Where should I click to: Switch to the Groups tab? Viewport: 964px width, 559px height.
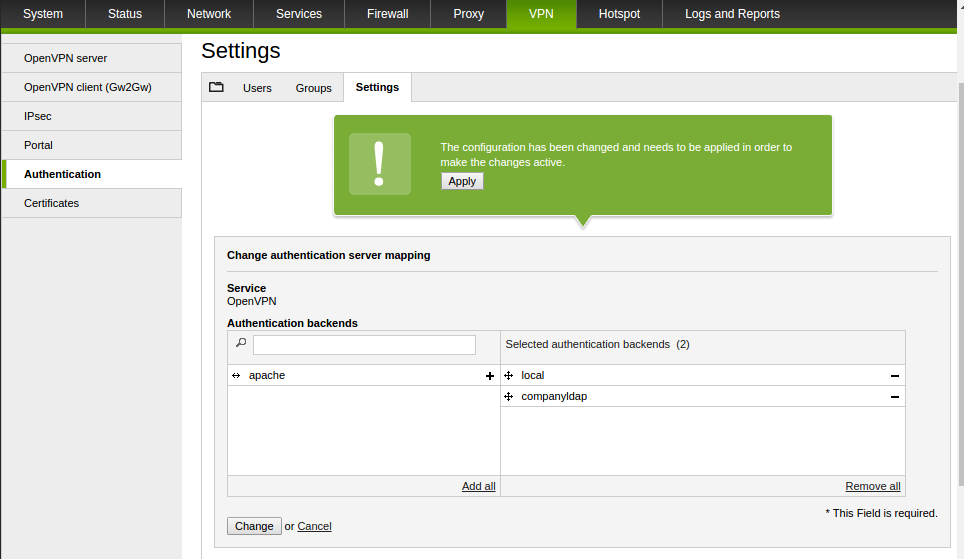pos(314,88)
